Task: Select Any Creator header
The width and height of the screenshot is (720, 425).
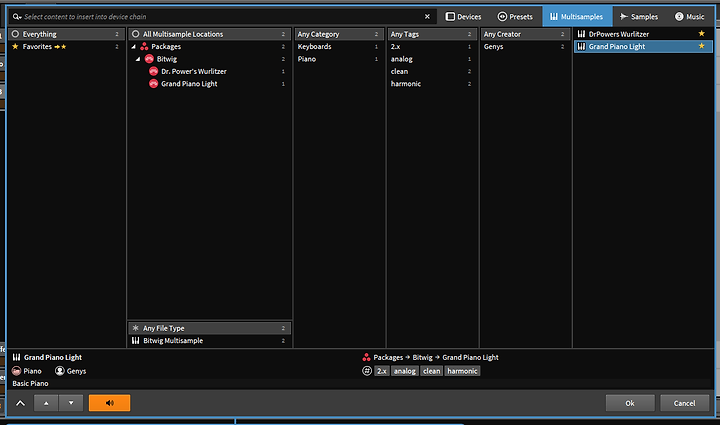Action: 525,34
